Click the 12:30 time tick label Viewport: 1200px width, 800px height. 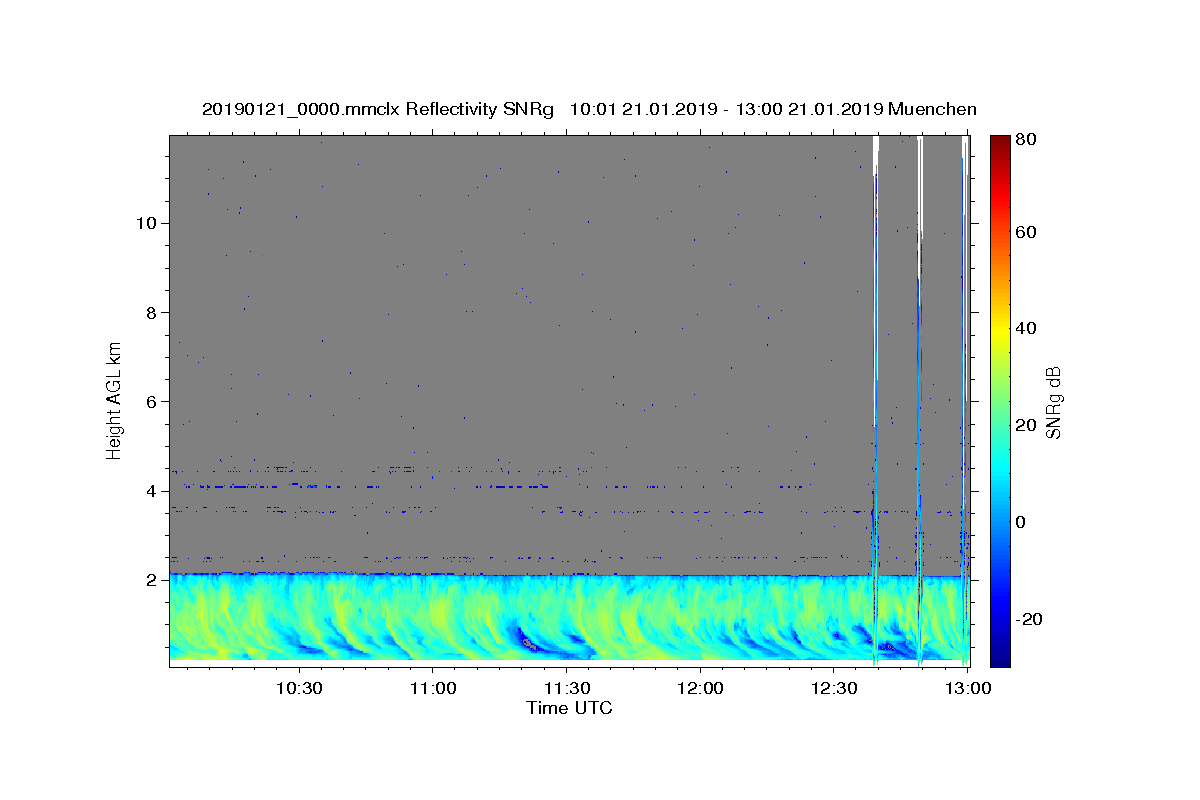[834, 689]
